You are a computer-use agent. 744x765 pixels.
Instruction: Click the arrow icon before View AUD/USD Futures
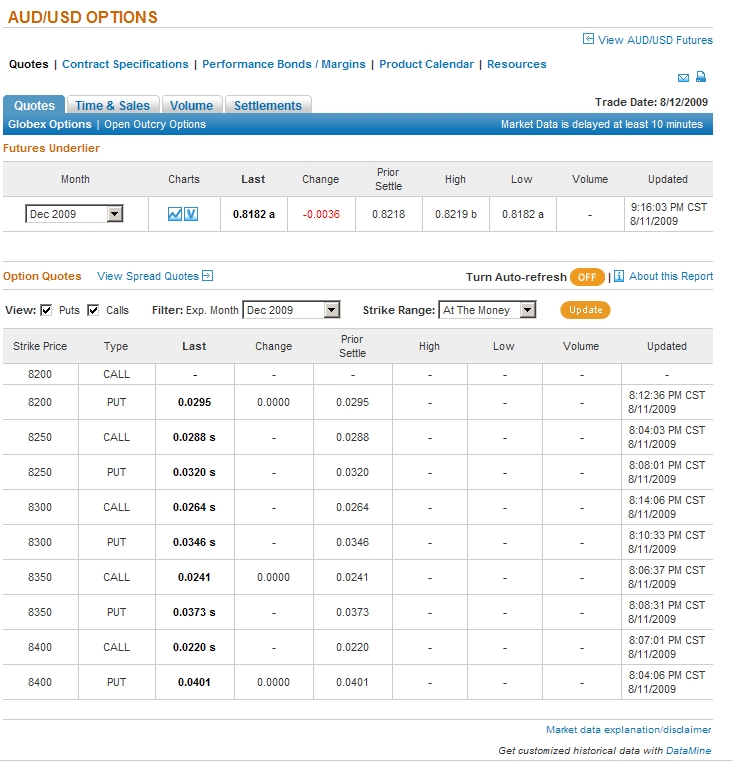[588, 40]
